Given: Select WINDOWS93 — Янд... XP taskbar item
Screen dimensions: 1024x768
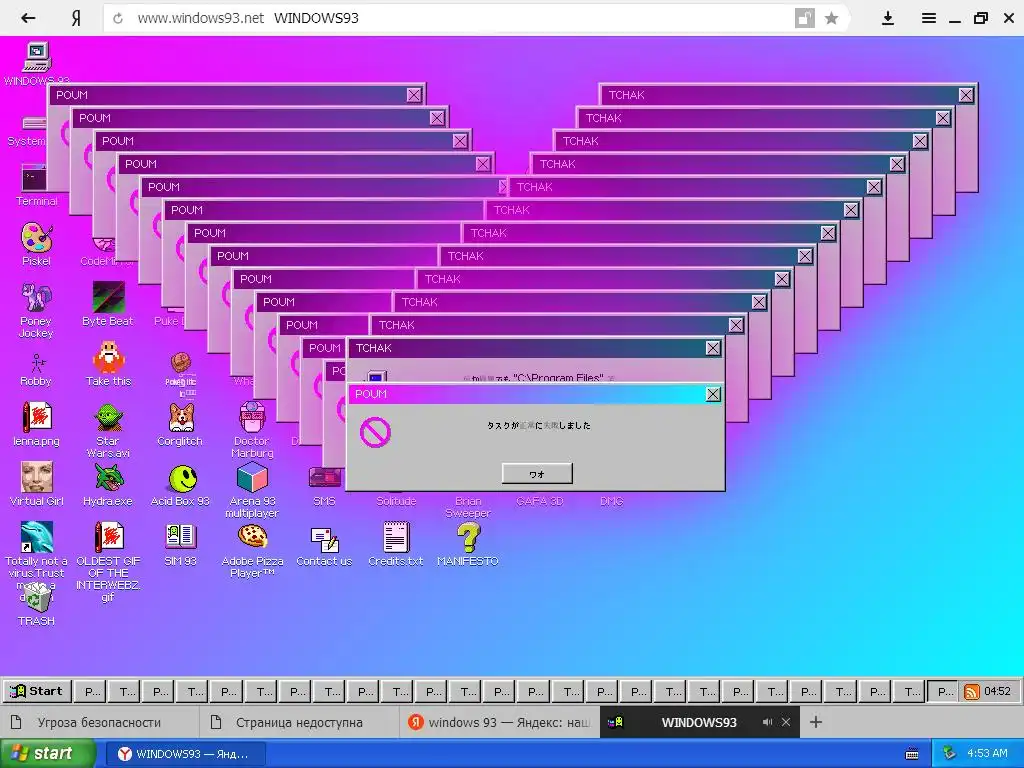Looking at the screenshot, I should (185, 754).
